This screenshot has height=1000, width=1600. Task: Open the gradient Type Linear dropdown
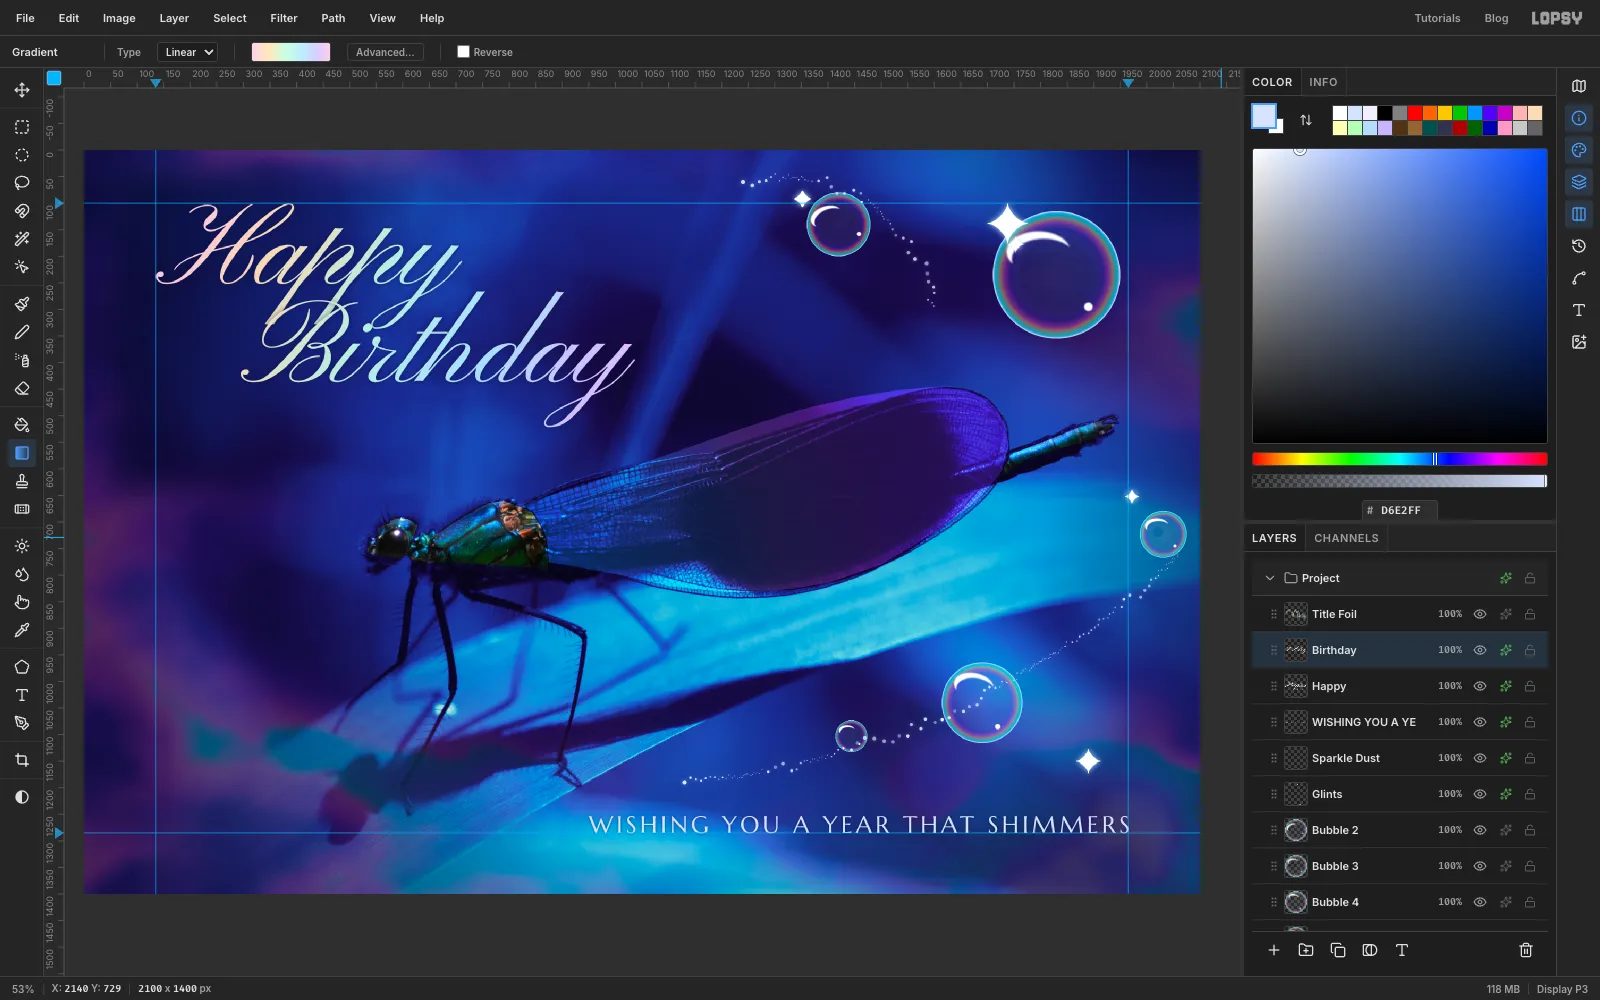coord(188,52)
